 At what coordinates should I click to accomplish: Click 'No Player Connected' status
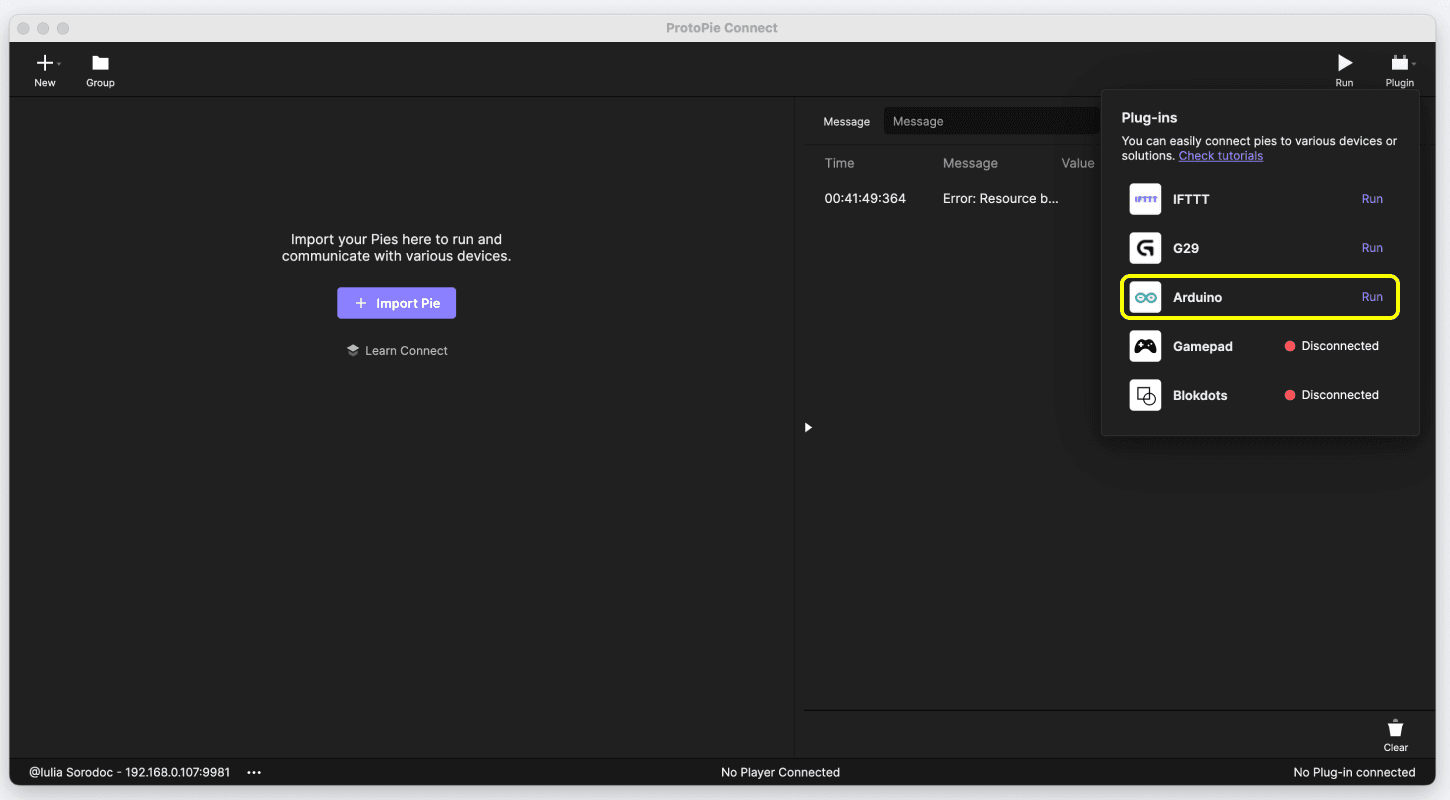click(780, 772)
